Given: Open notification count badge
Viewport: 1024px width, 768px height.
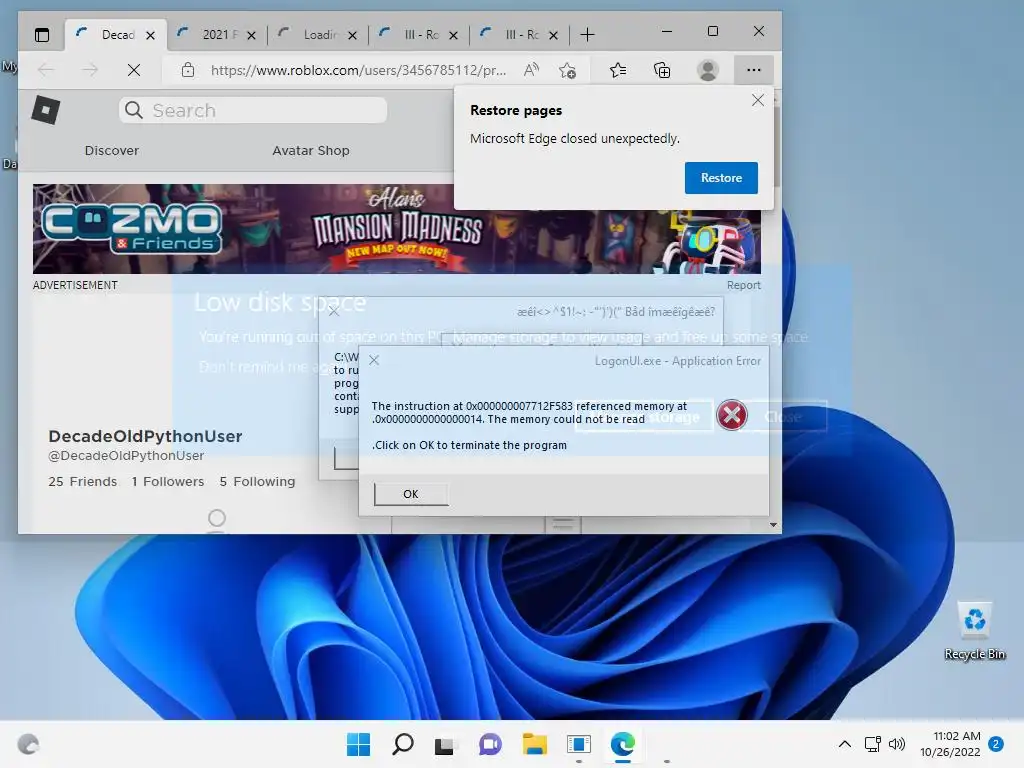Looking at the screenshot, I should click(996, 744).
